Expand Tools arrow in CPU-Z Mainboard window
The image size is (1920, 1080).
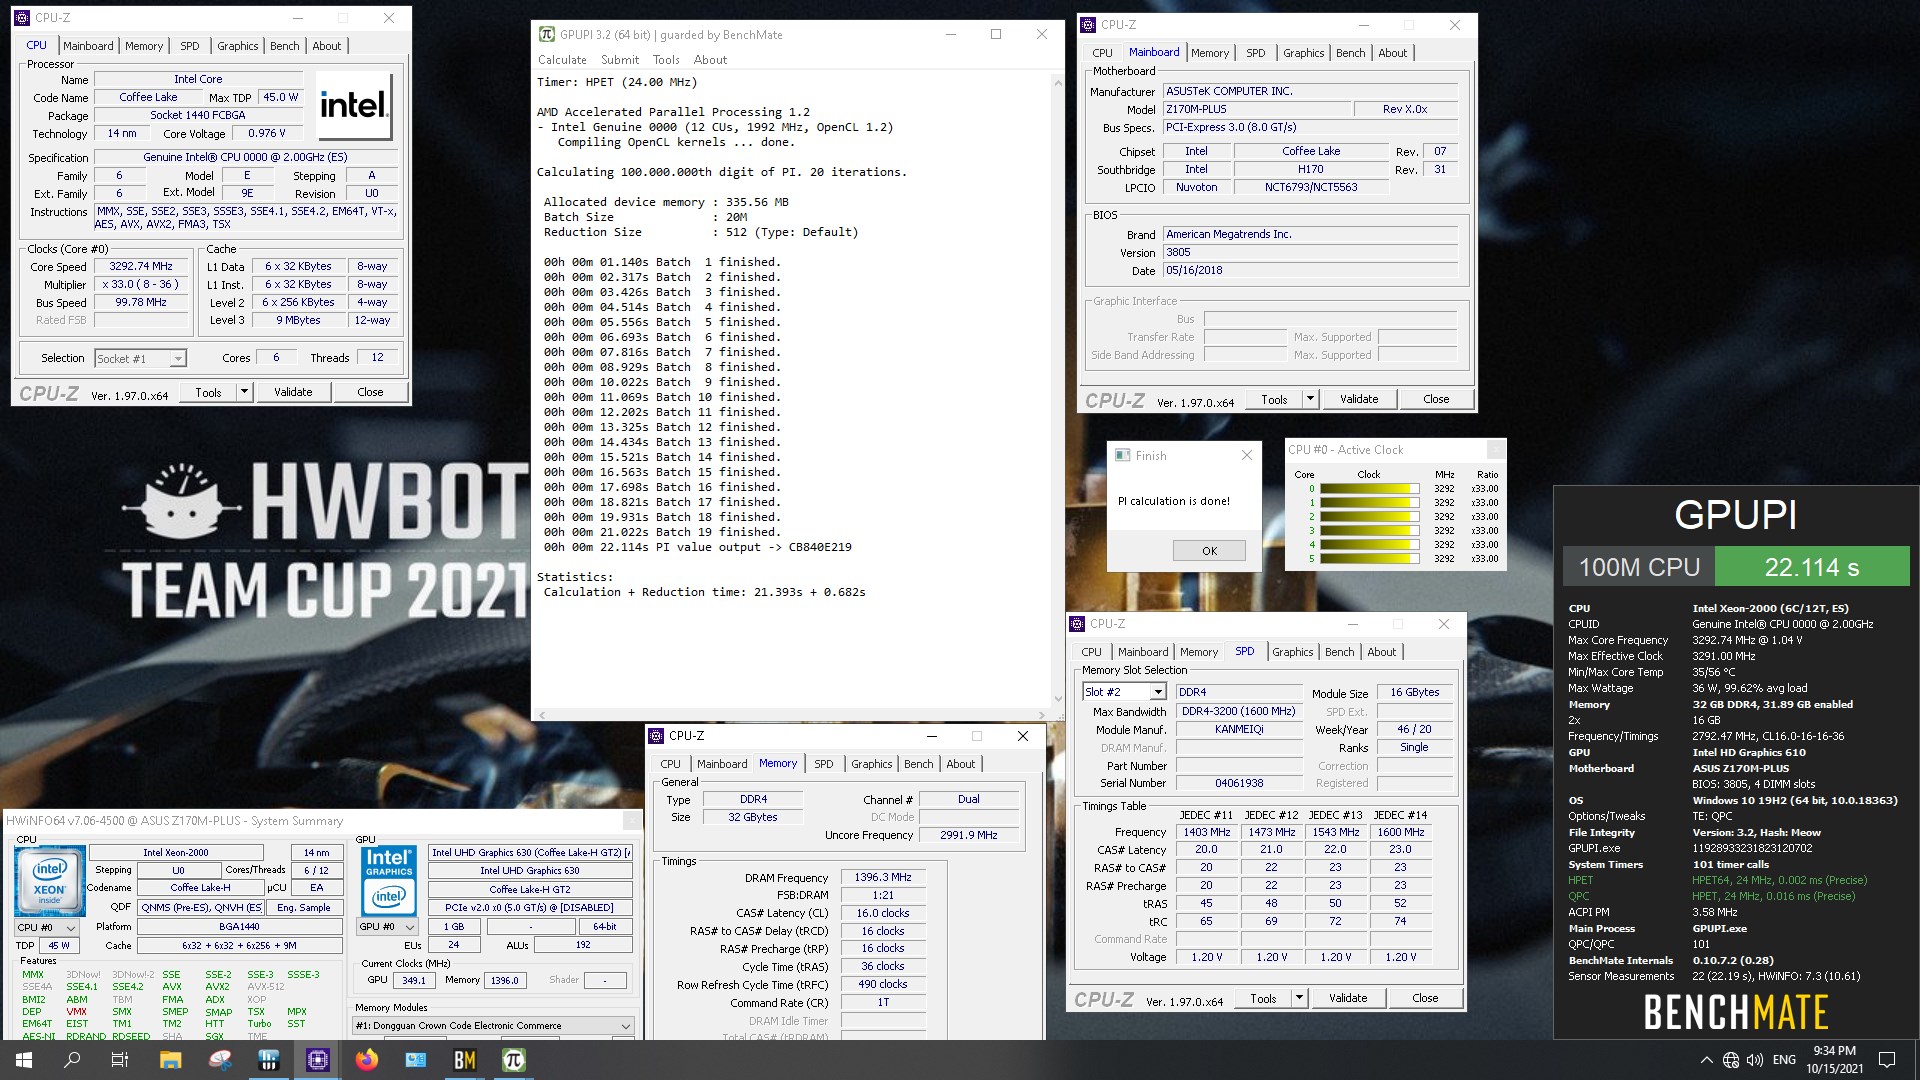pyautogui.click(x=1310, y=399)
